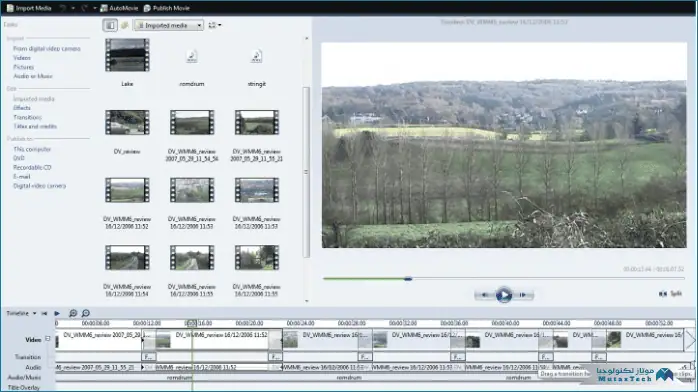Image resolution: width=698 pixels, height=392 pixels.
Task: Zoom out the timeline with minus magnifier
Action: click(86, 313)
